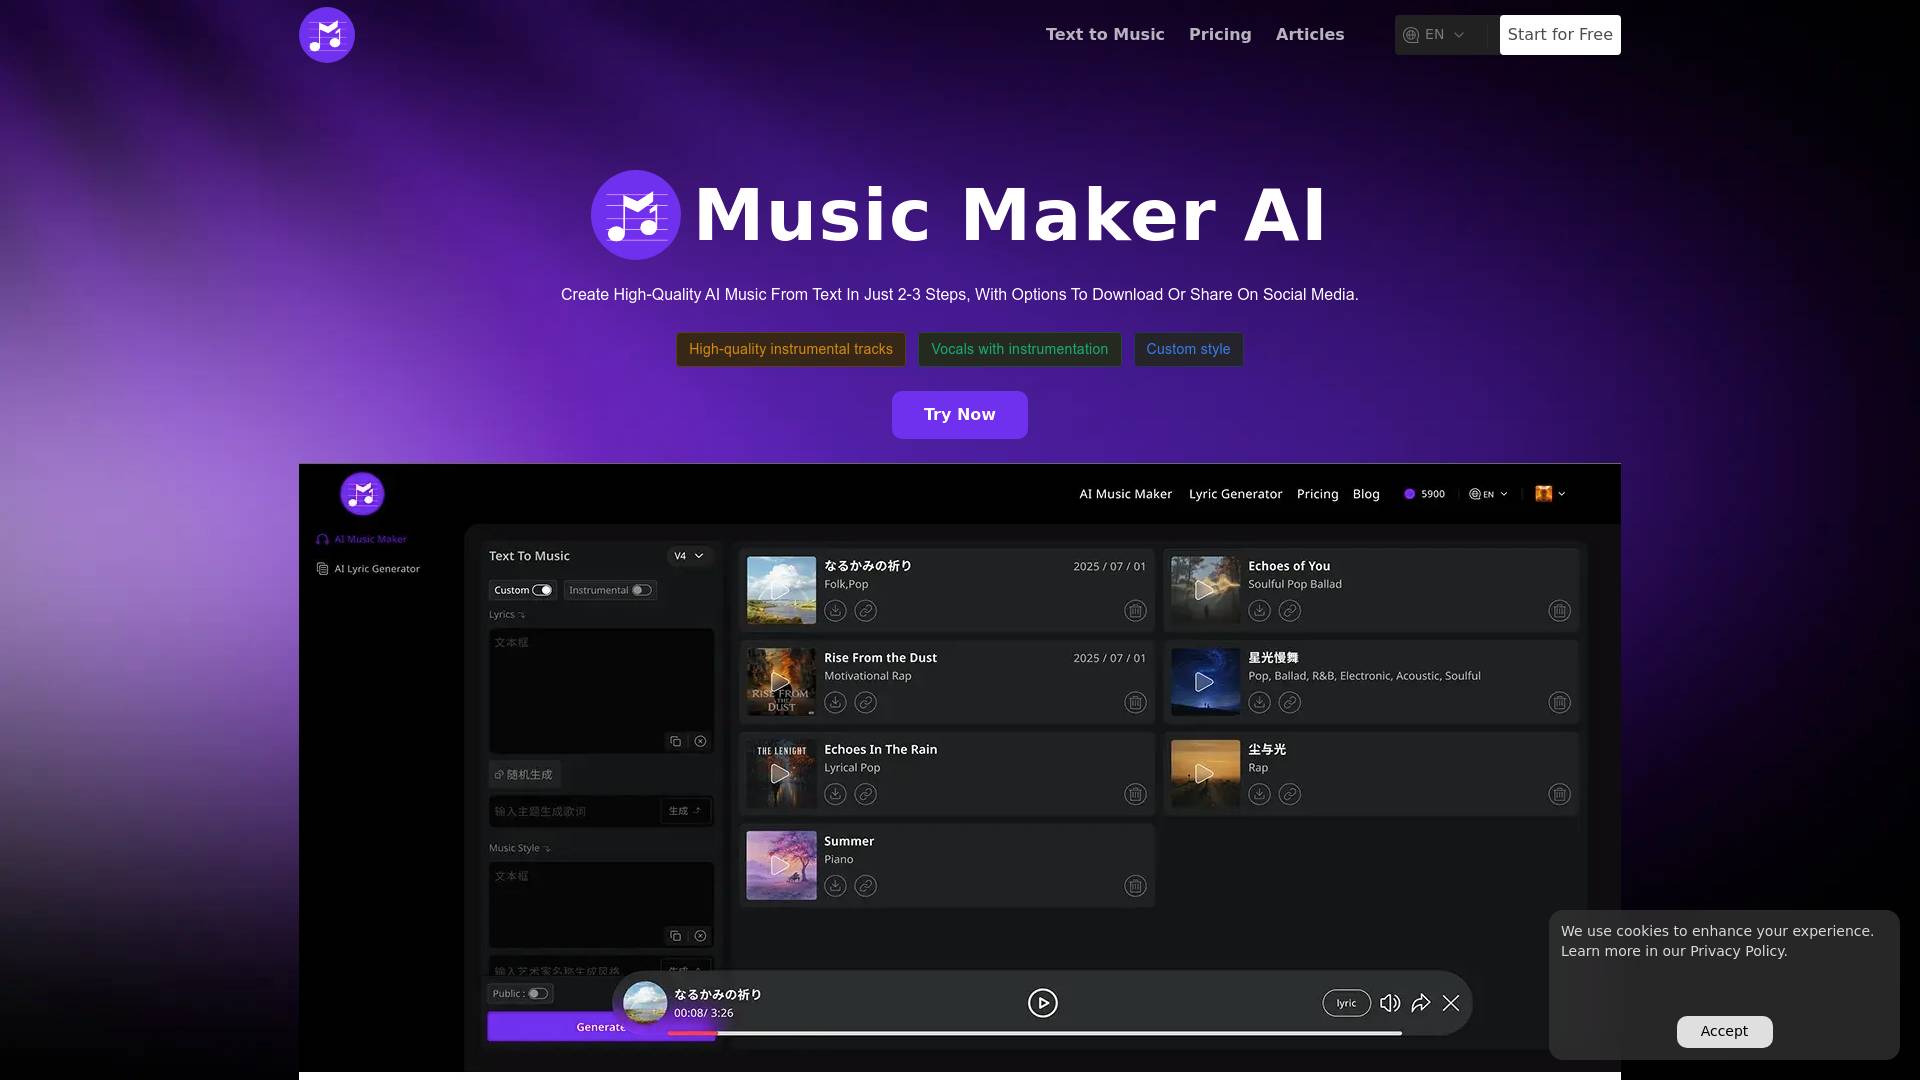Accept the cookies notice
This screenshot has width=1920, height=1080.
click(x=1724, y=1031)
